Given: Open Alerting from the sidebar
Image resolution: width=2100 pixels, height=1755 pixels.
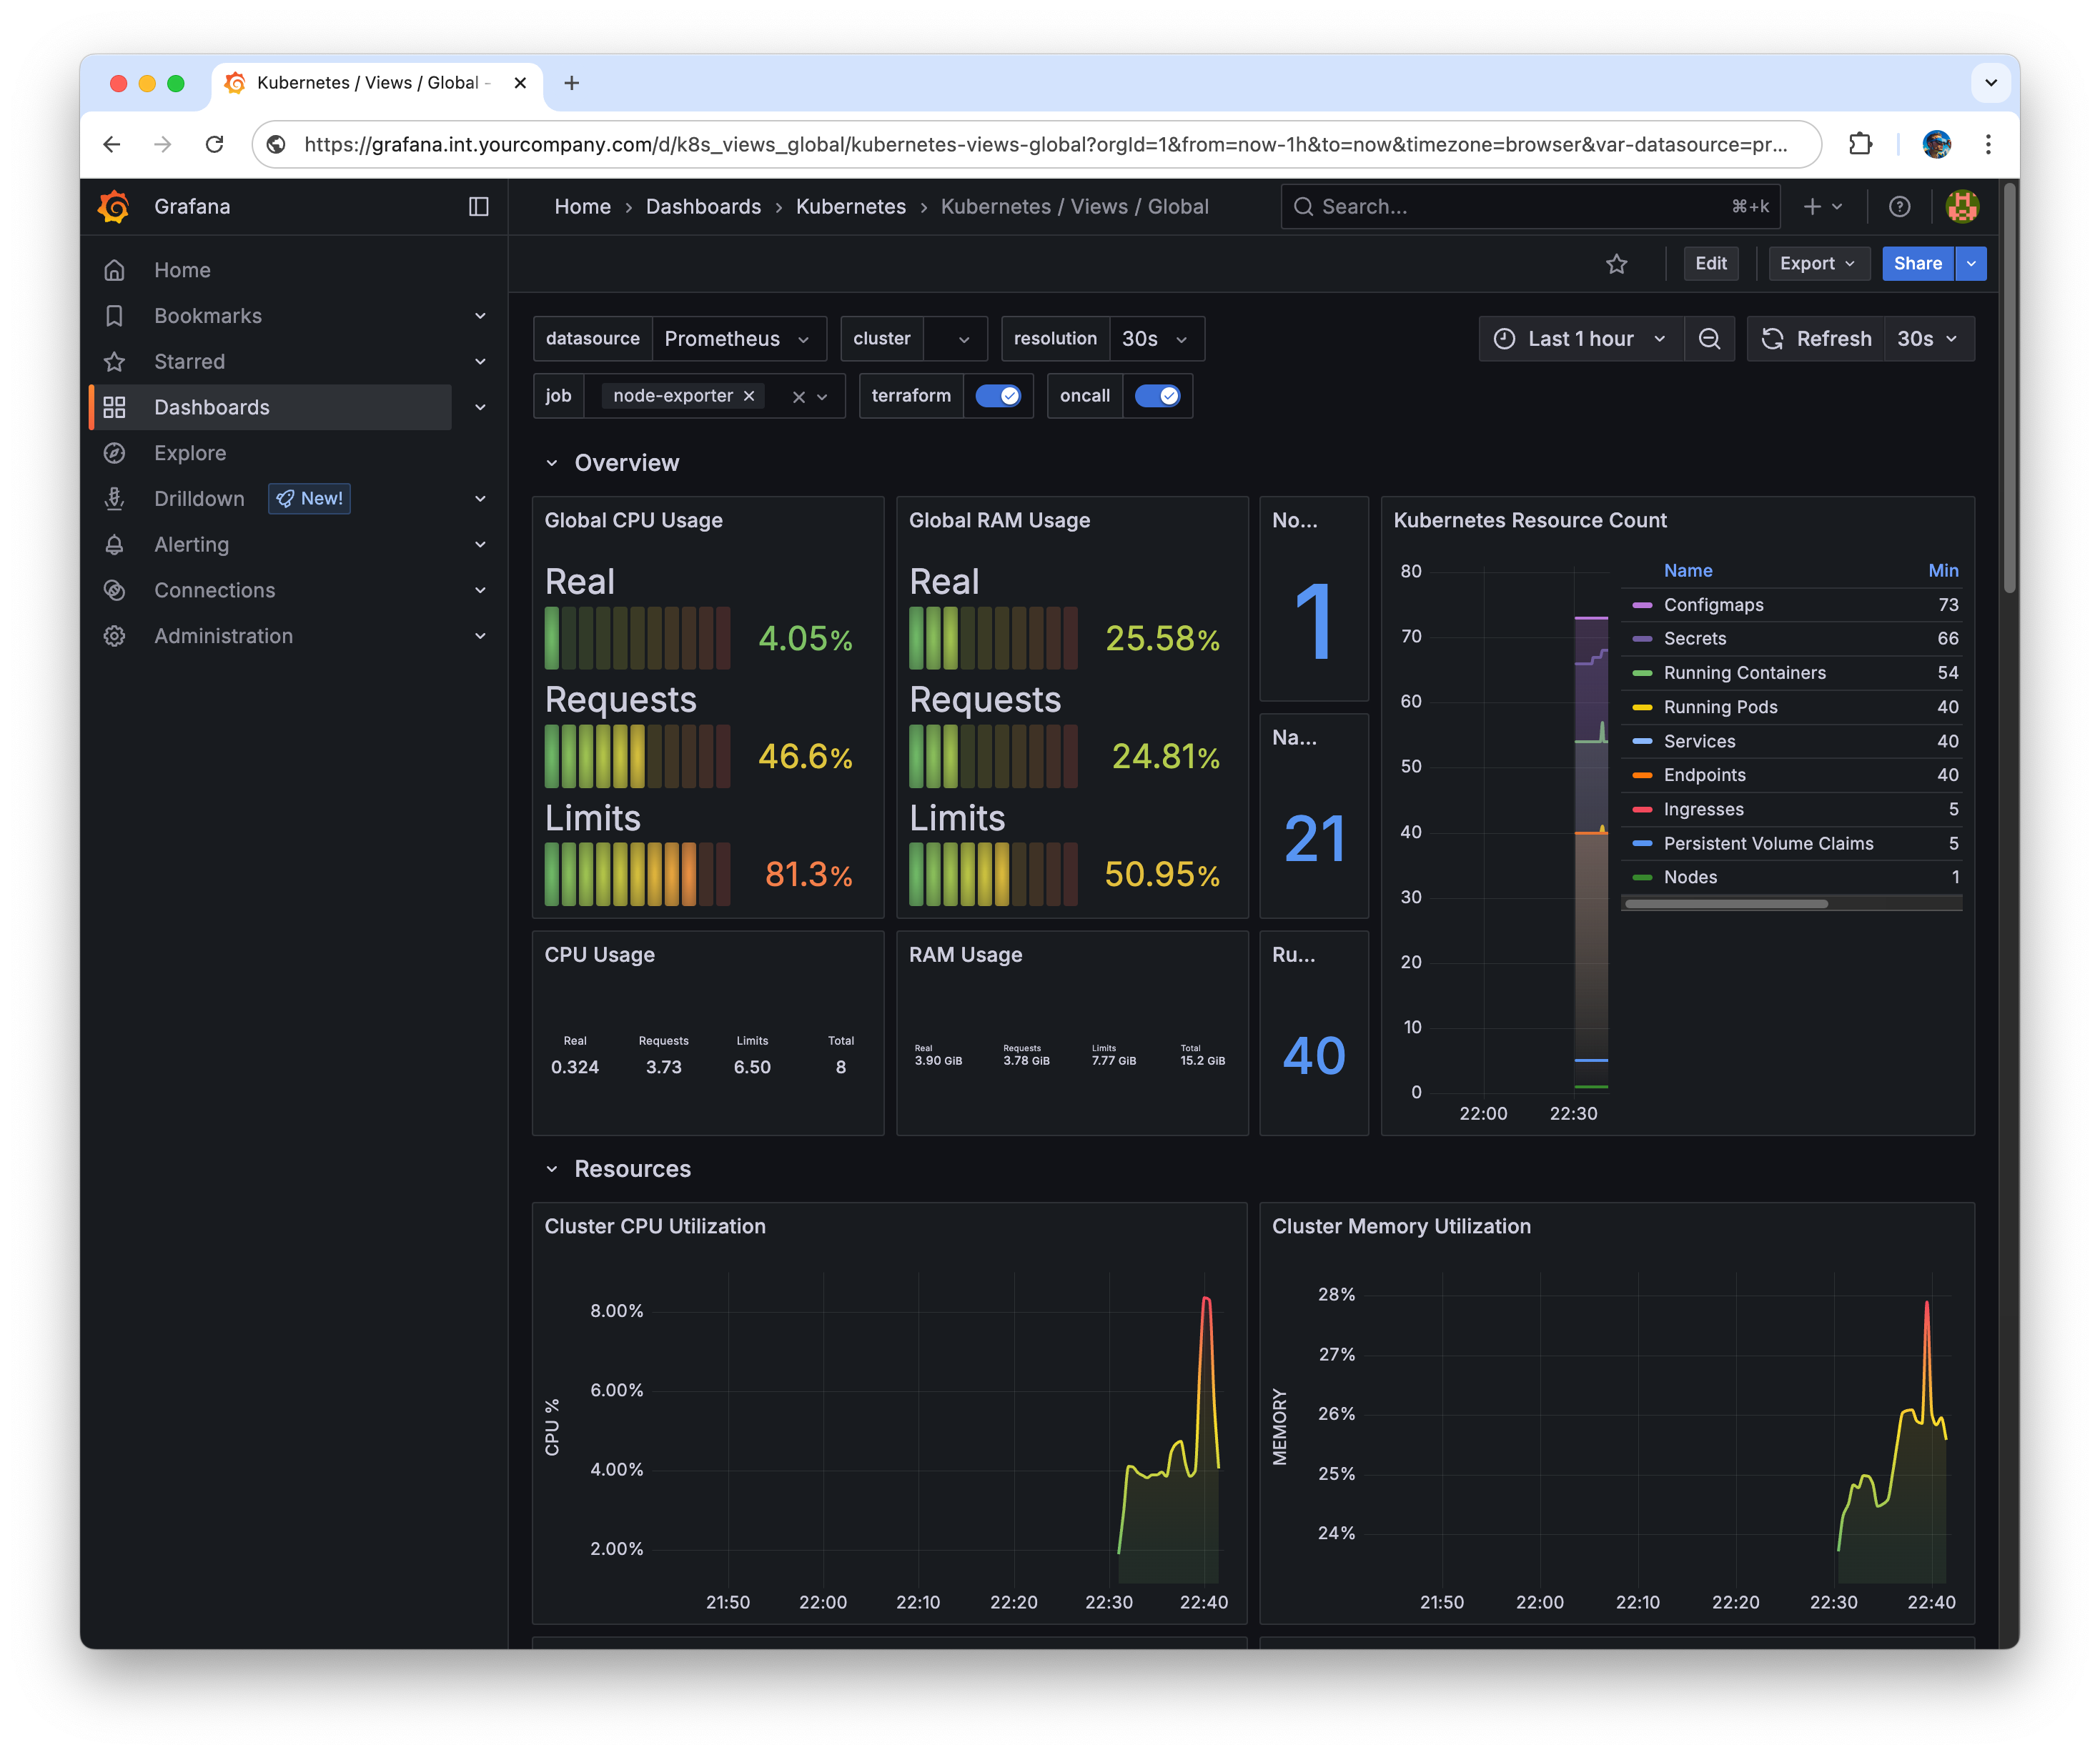Looking at the screenshot, I should pos(191,544).
